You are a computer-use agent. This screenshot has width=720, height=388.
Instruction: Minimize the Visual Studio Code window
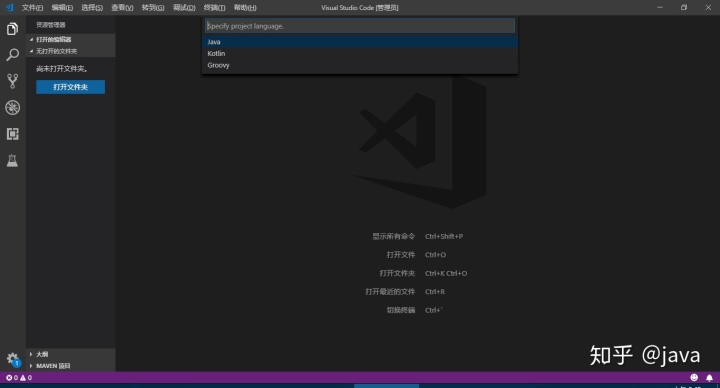[x=659, y=7]
